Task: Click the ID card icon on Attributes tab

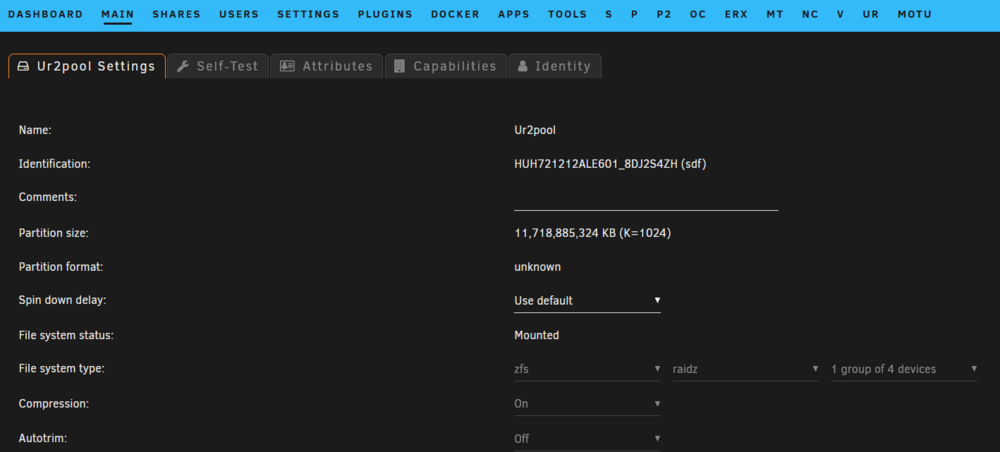Action: coord(287,66)
